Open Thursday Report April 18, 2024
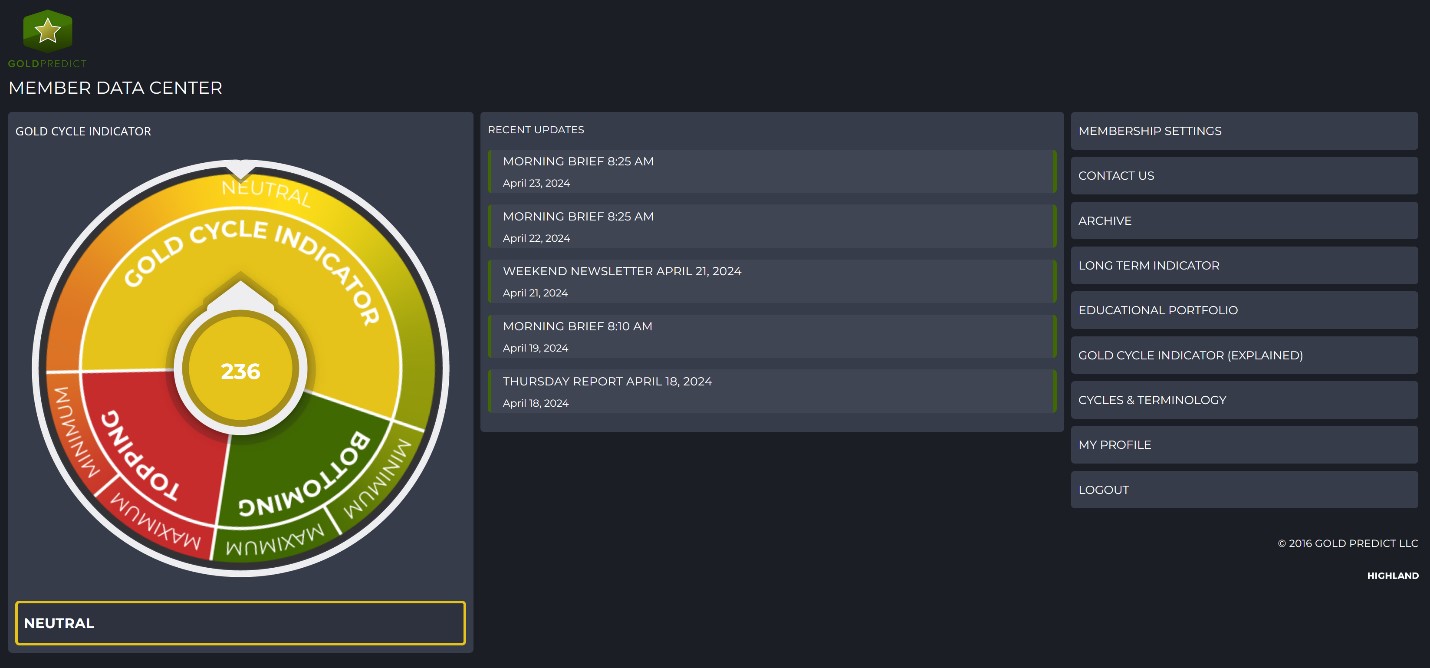The height and width of the screenshot is (668, 1430). [772, 391]
